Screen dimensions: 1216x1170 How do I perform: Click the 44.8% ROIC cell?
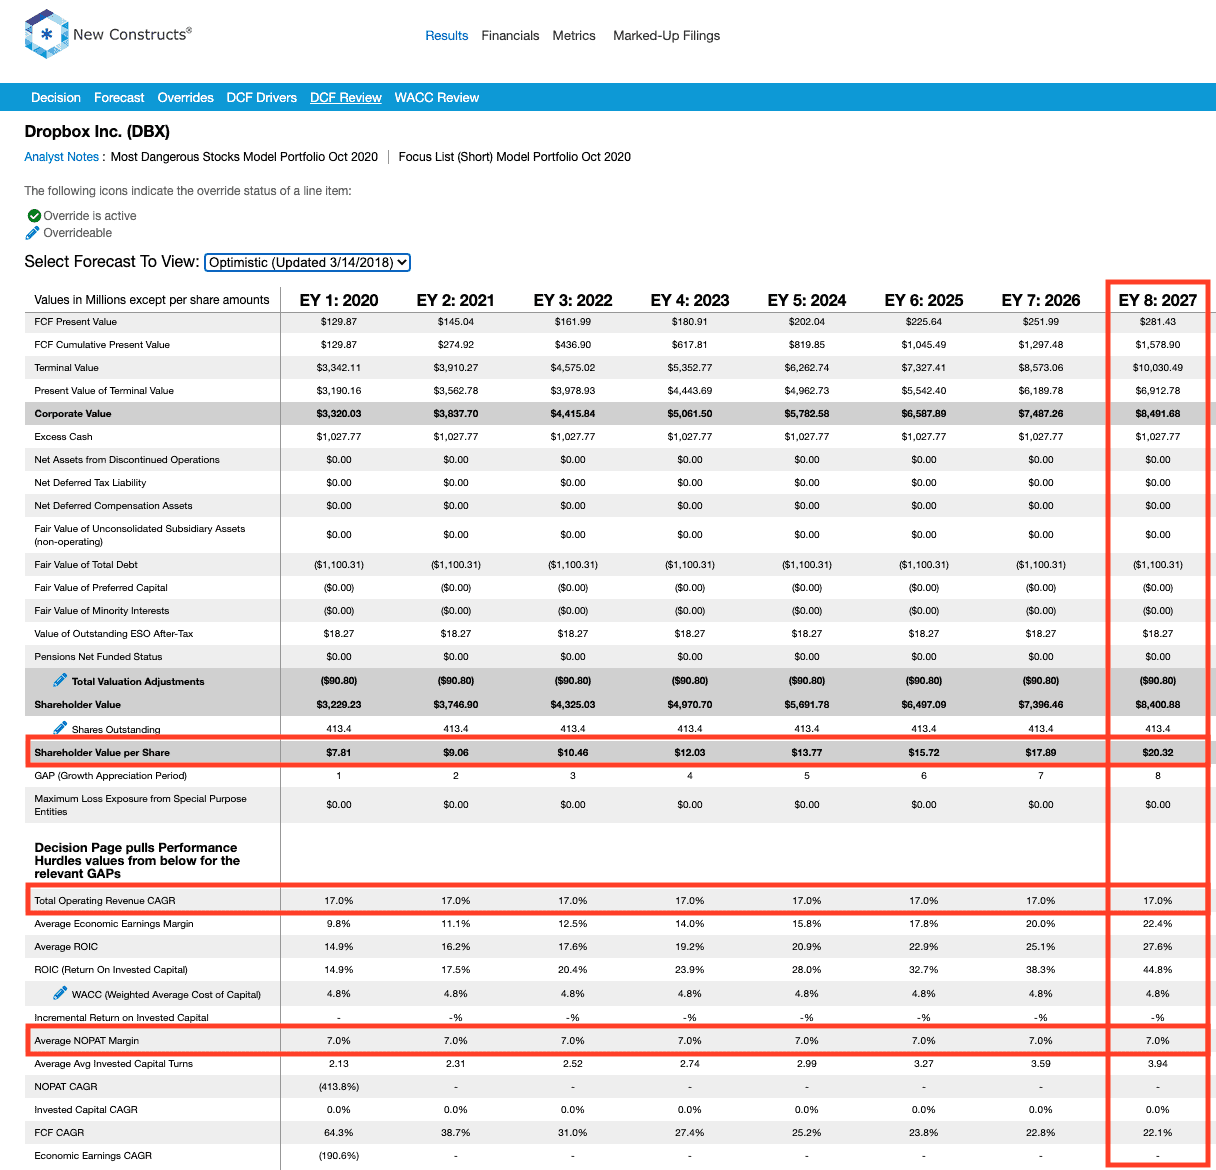(1158, 970)
